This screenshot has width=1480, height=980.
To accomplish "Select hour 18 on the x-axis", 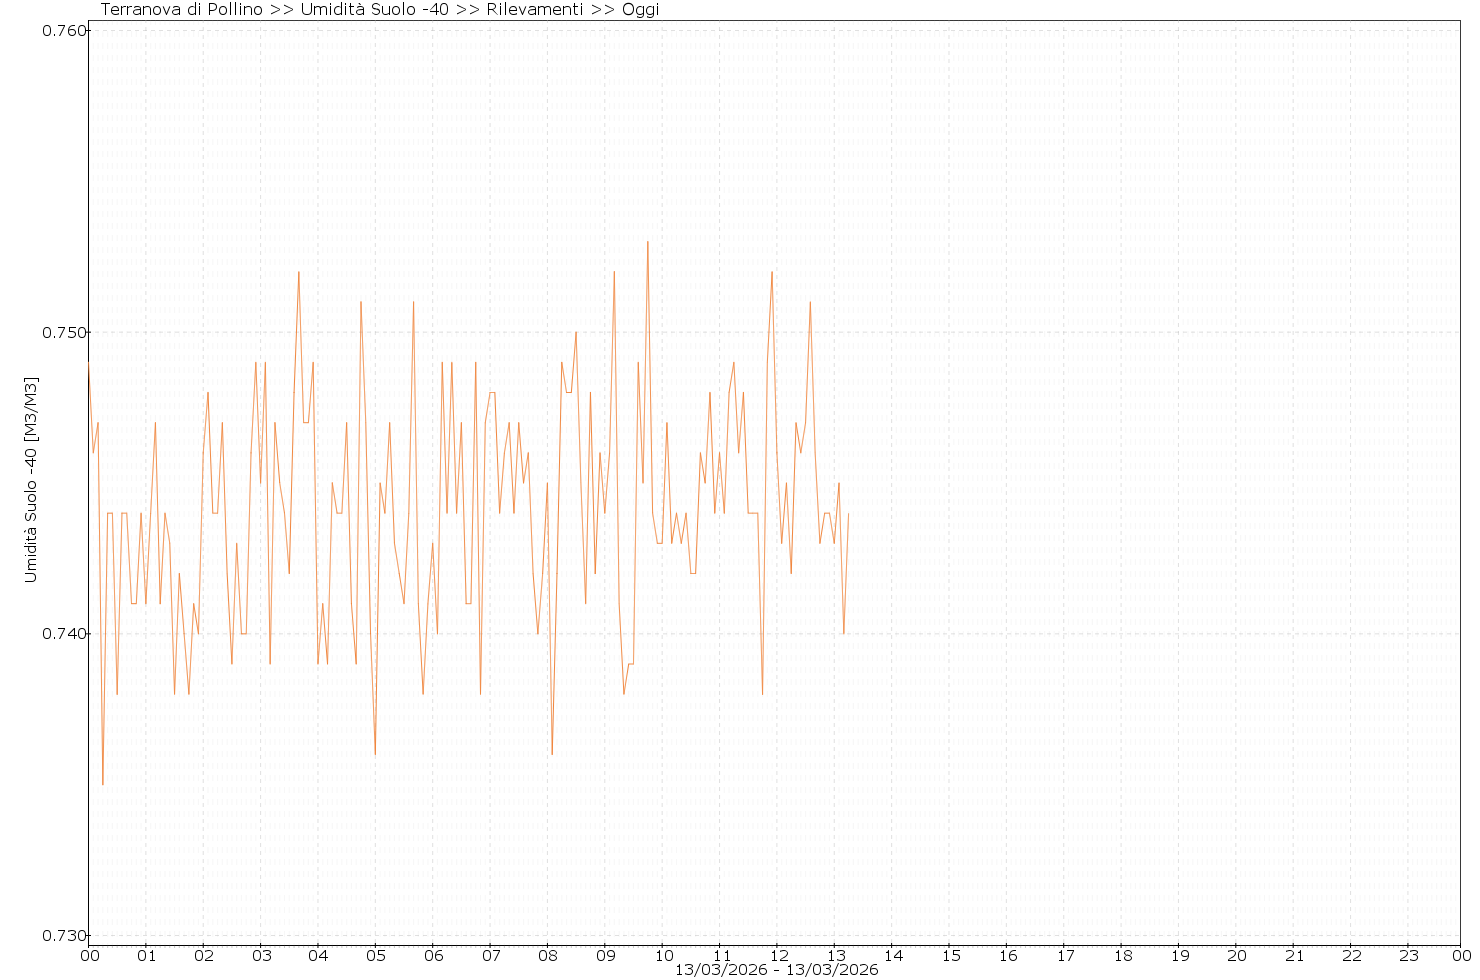I will coord(1122,955).
